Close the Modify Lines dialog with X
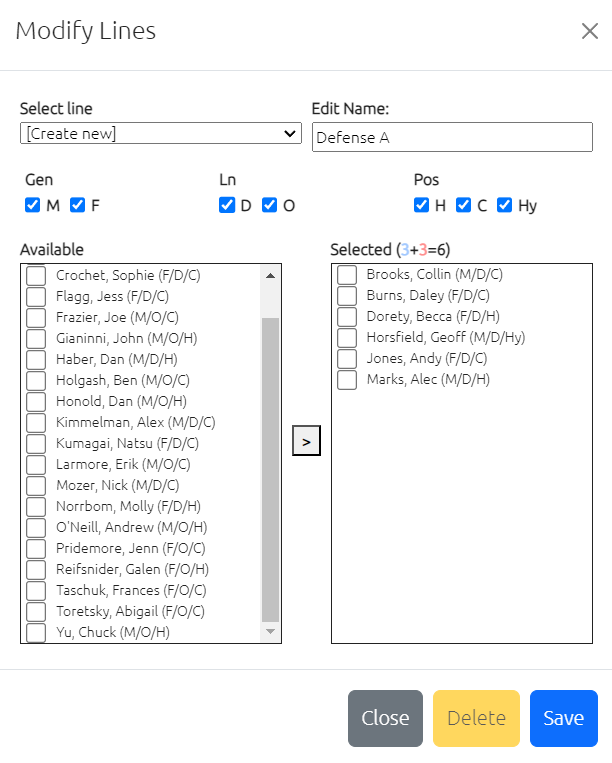 tap(590, 31)
